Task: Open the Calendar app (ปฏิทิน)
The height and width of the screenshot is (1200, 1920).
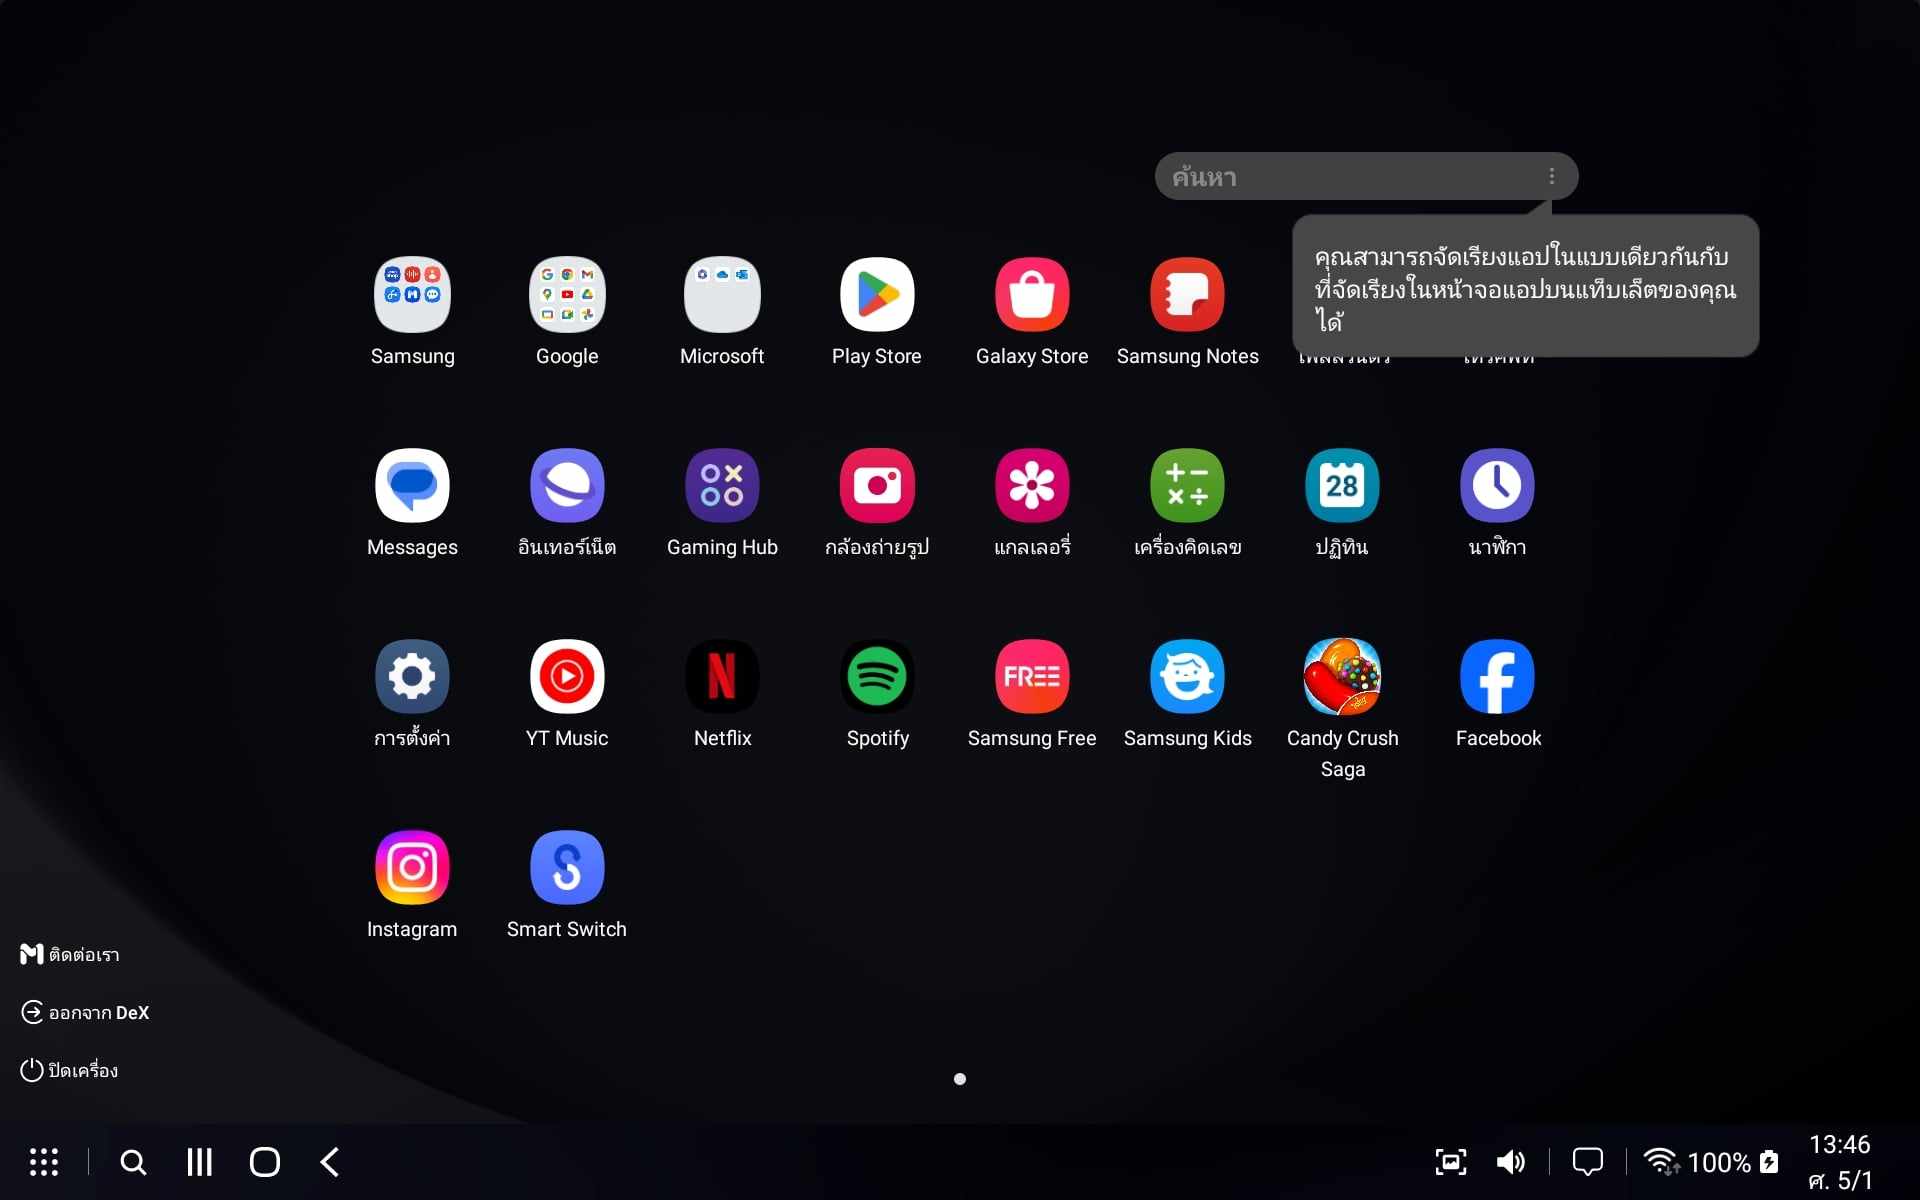Action: click(x=1342, y=486)
